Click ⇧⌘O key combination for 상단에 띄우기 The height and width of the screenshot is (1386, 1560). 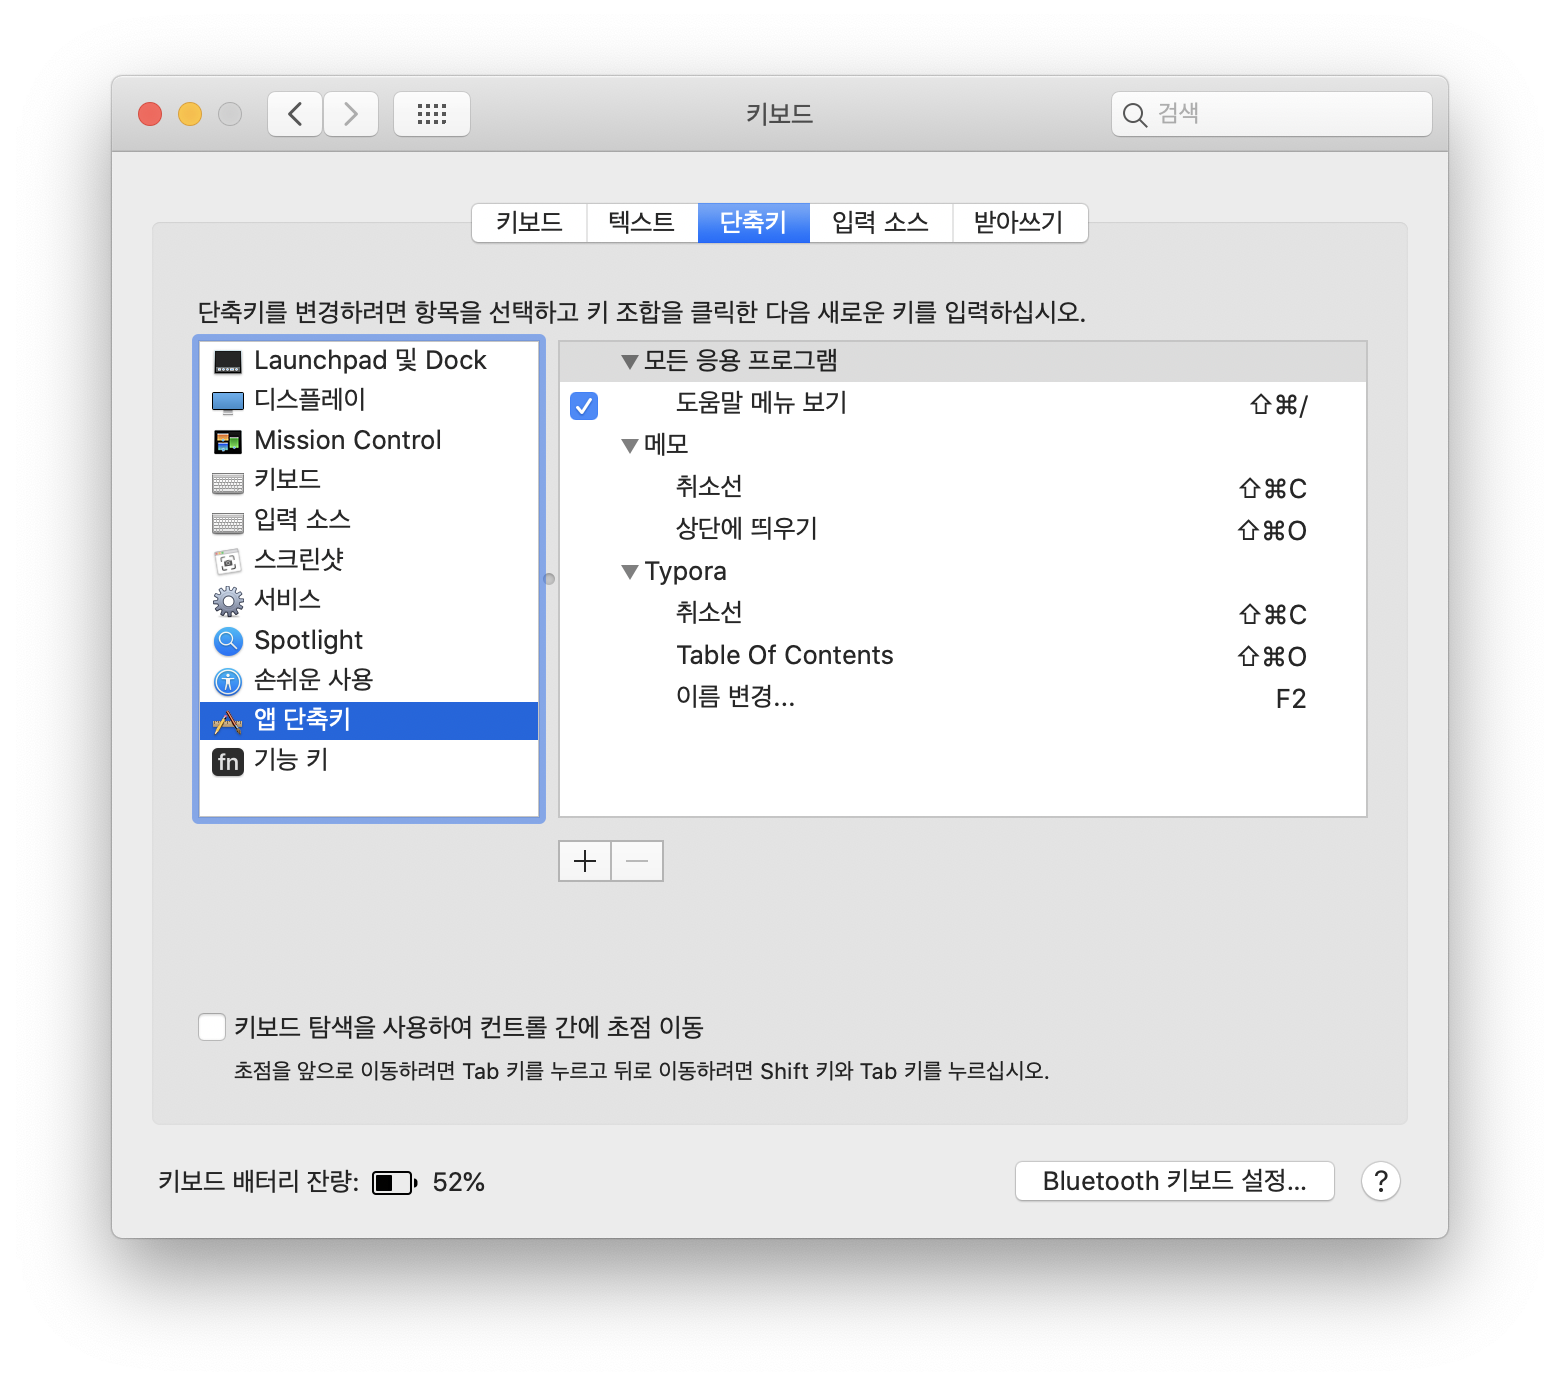[1272, 531]
